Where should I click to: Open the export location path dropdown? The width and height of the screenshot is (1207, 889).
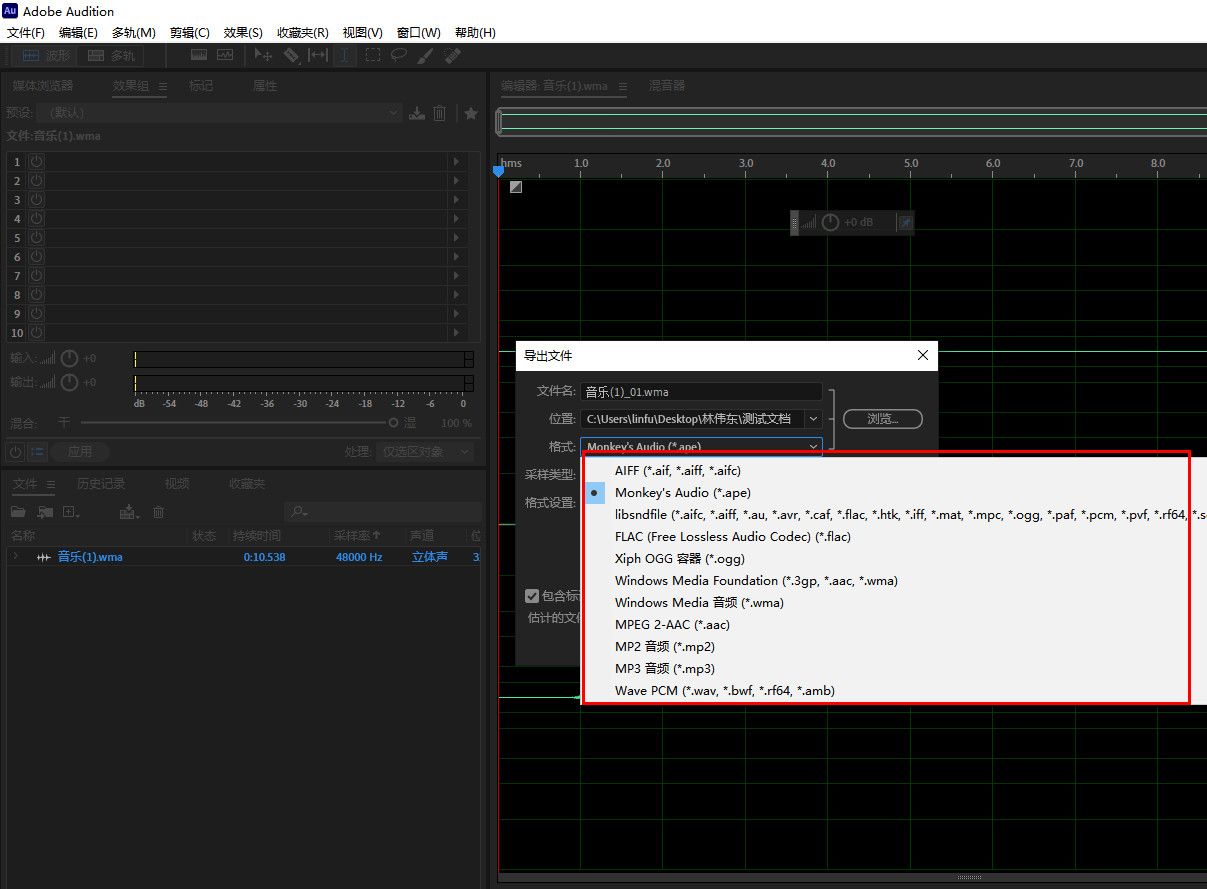813,419
